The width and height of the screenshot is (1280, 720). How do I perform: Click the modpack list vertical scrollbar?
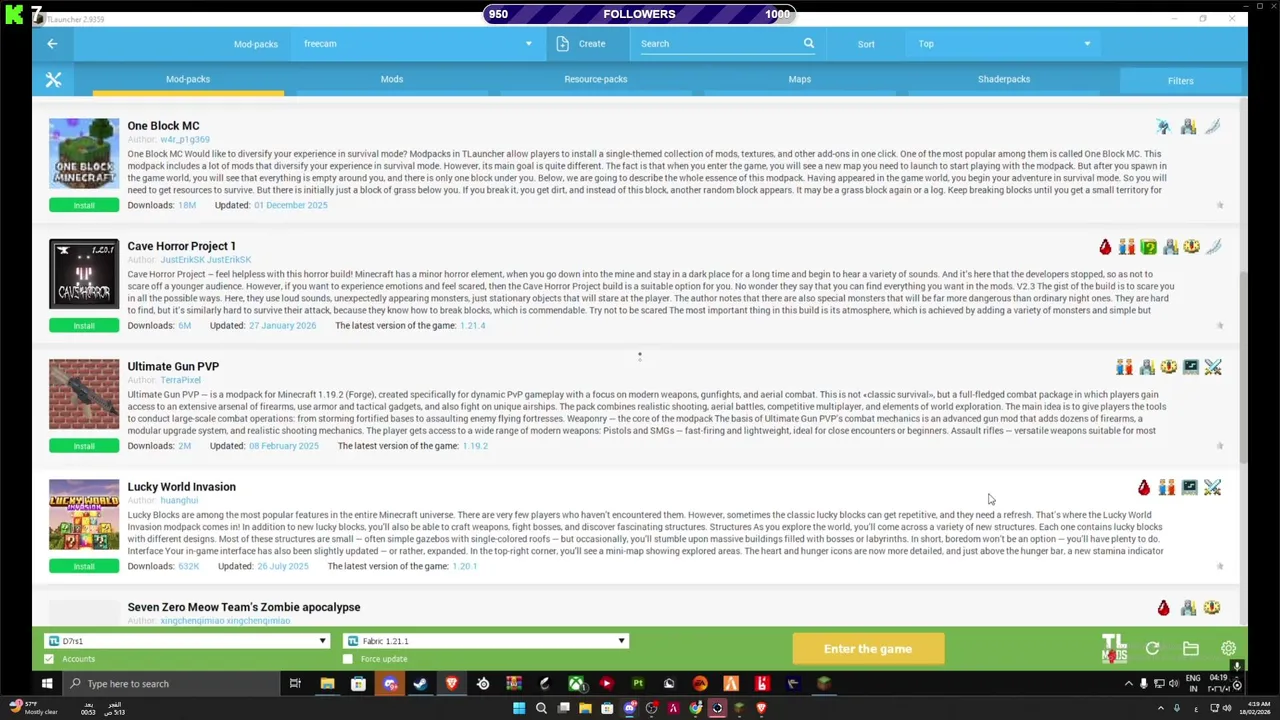1243,365
